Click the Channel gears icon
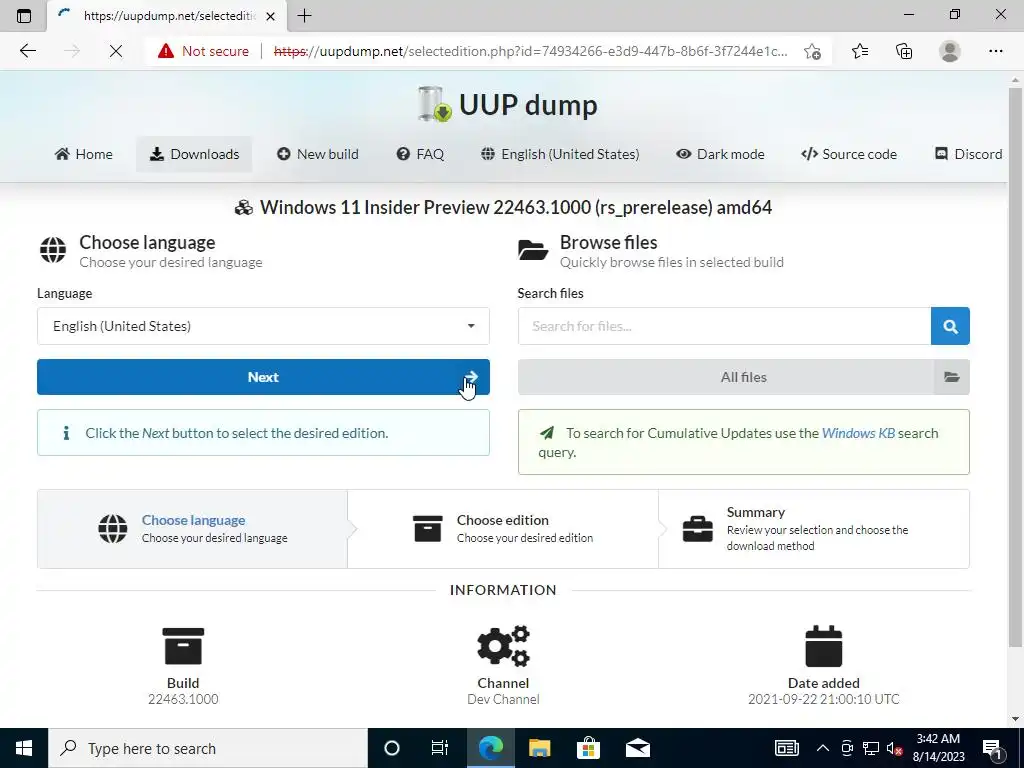 503,646
